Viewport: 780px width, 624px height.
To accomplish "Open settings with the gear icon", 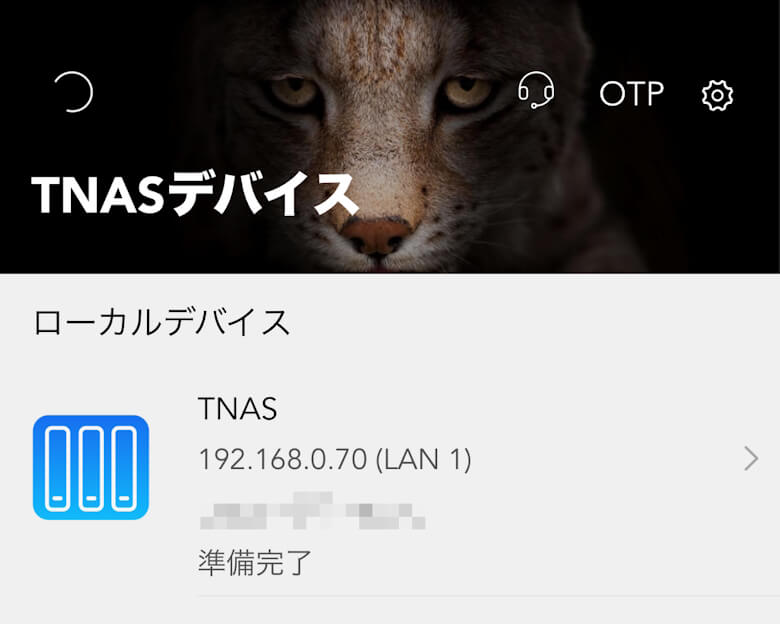I will pos(717,95).
